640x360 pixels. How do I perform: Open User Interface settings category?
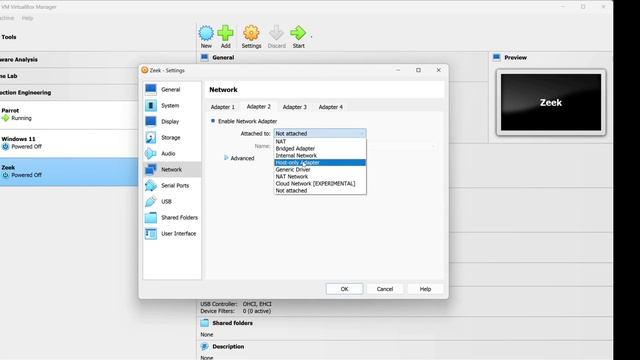pyautogui.click(x=172, y=233)
